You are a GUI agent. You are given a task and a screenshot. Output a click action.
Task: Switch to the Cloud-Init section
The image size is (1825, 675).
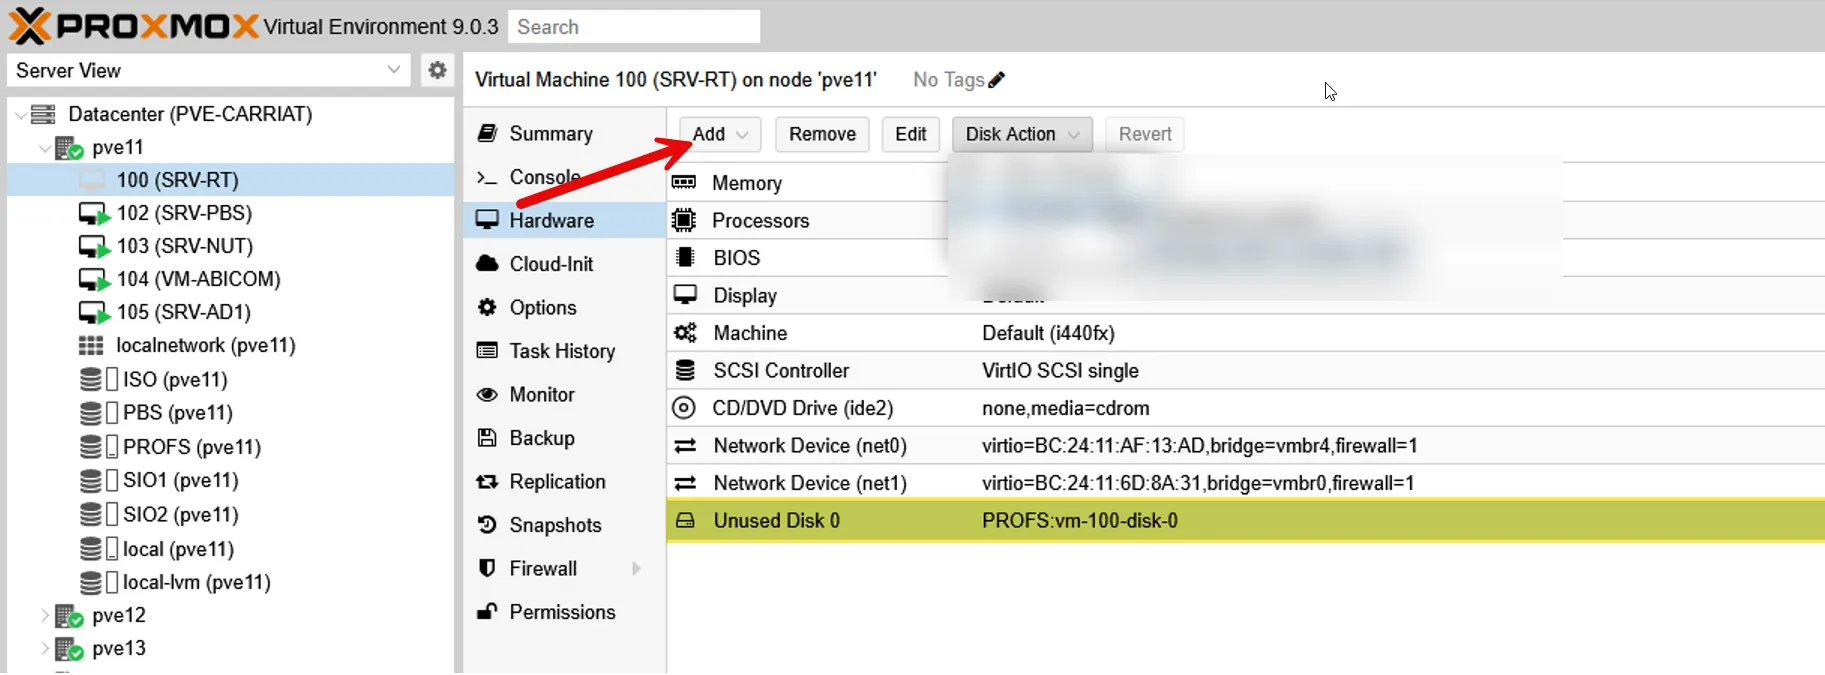pos(551,264)
